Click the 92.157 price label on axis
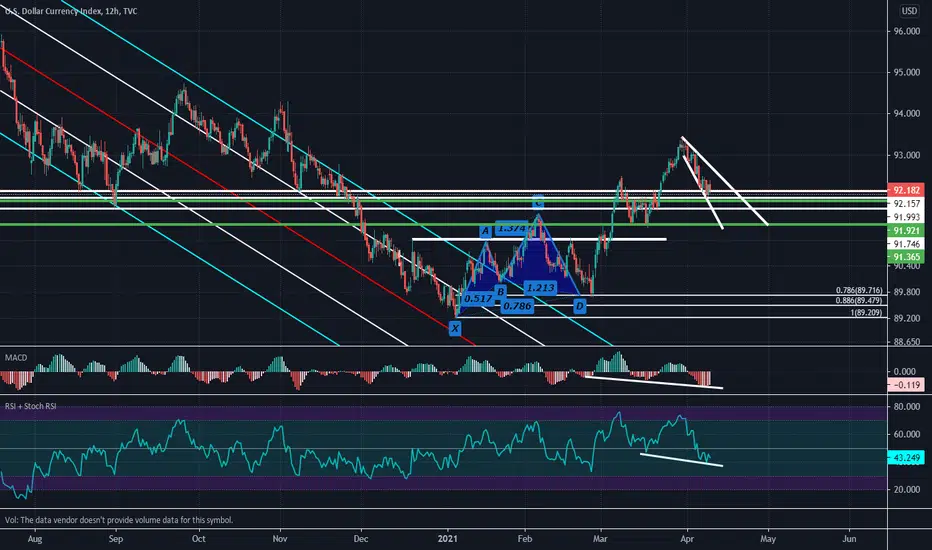Screen dimensions: 932x550 [906, 203]
